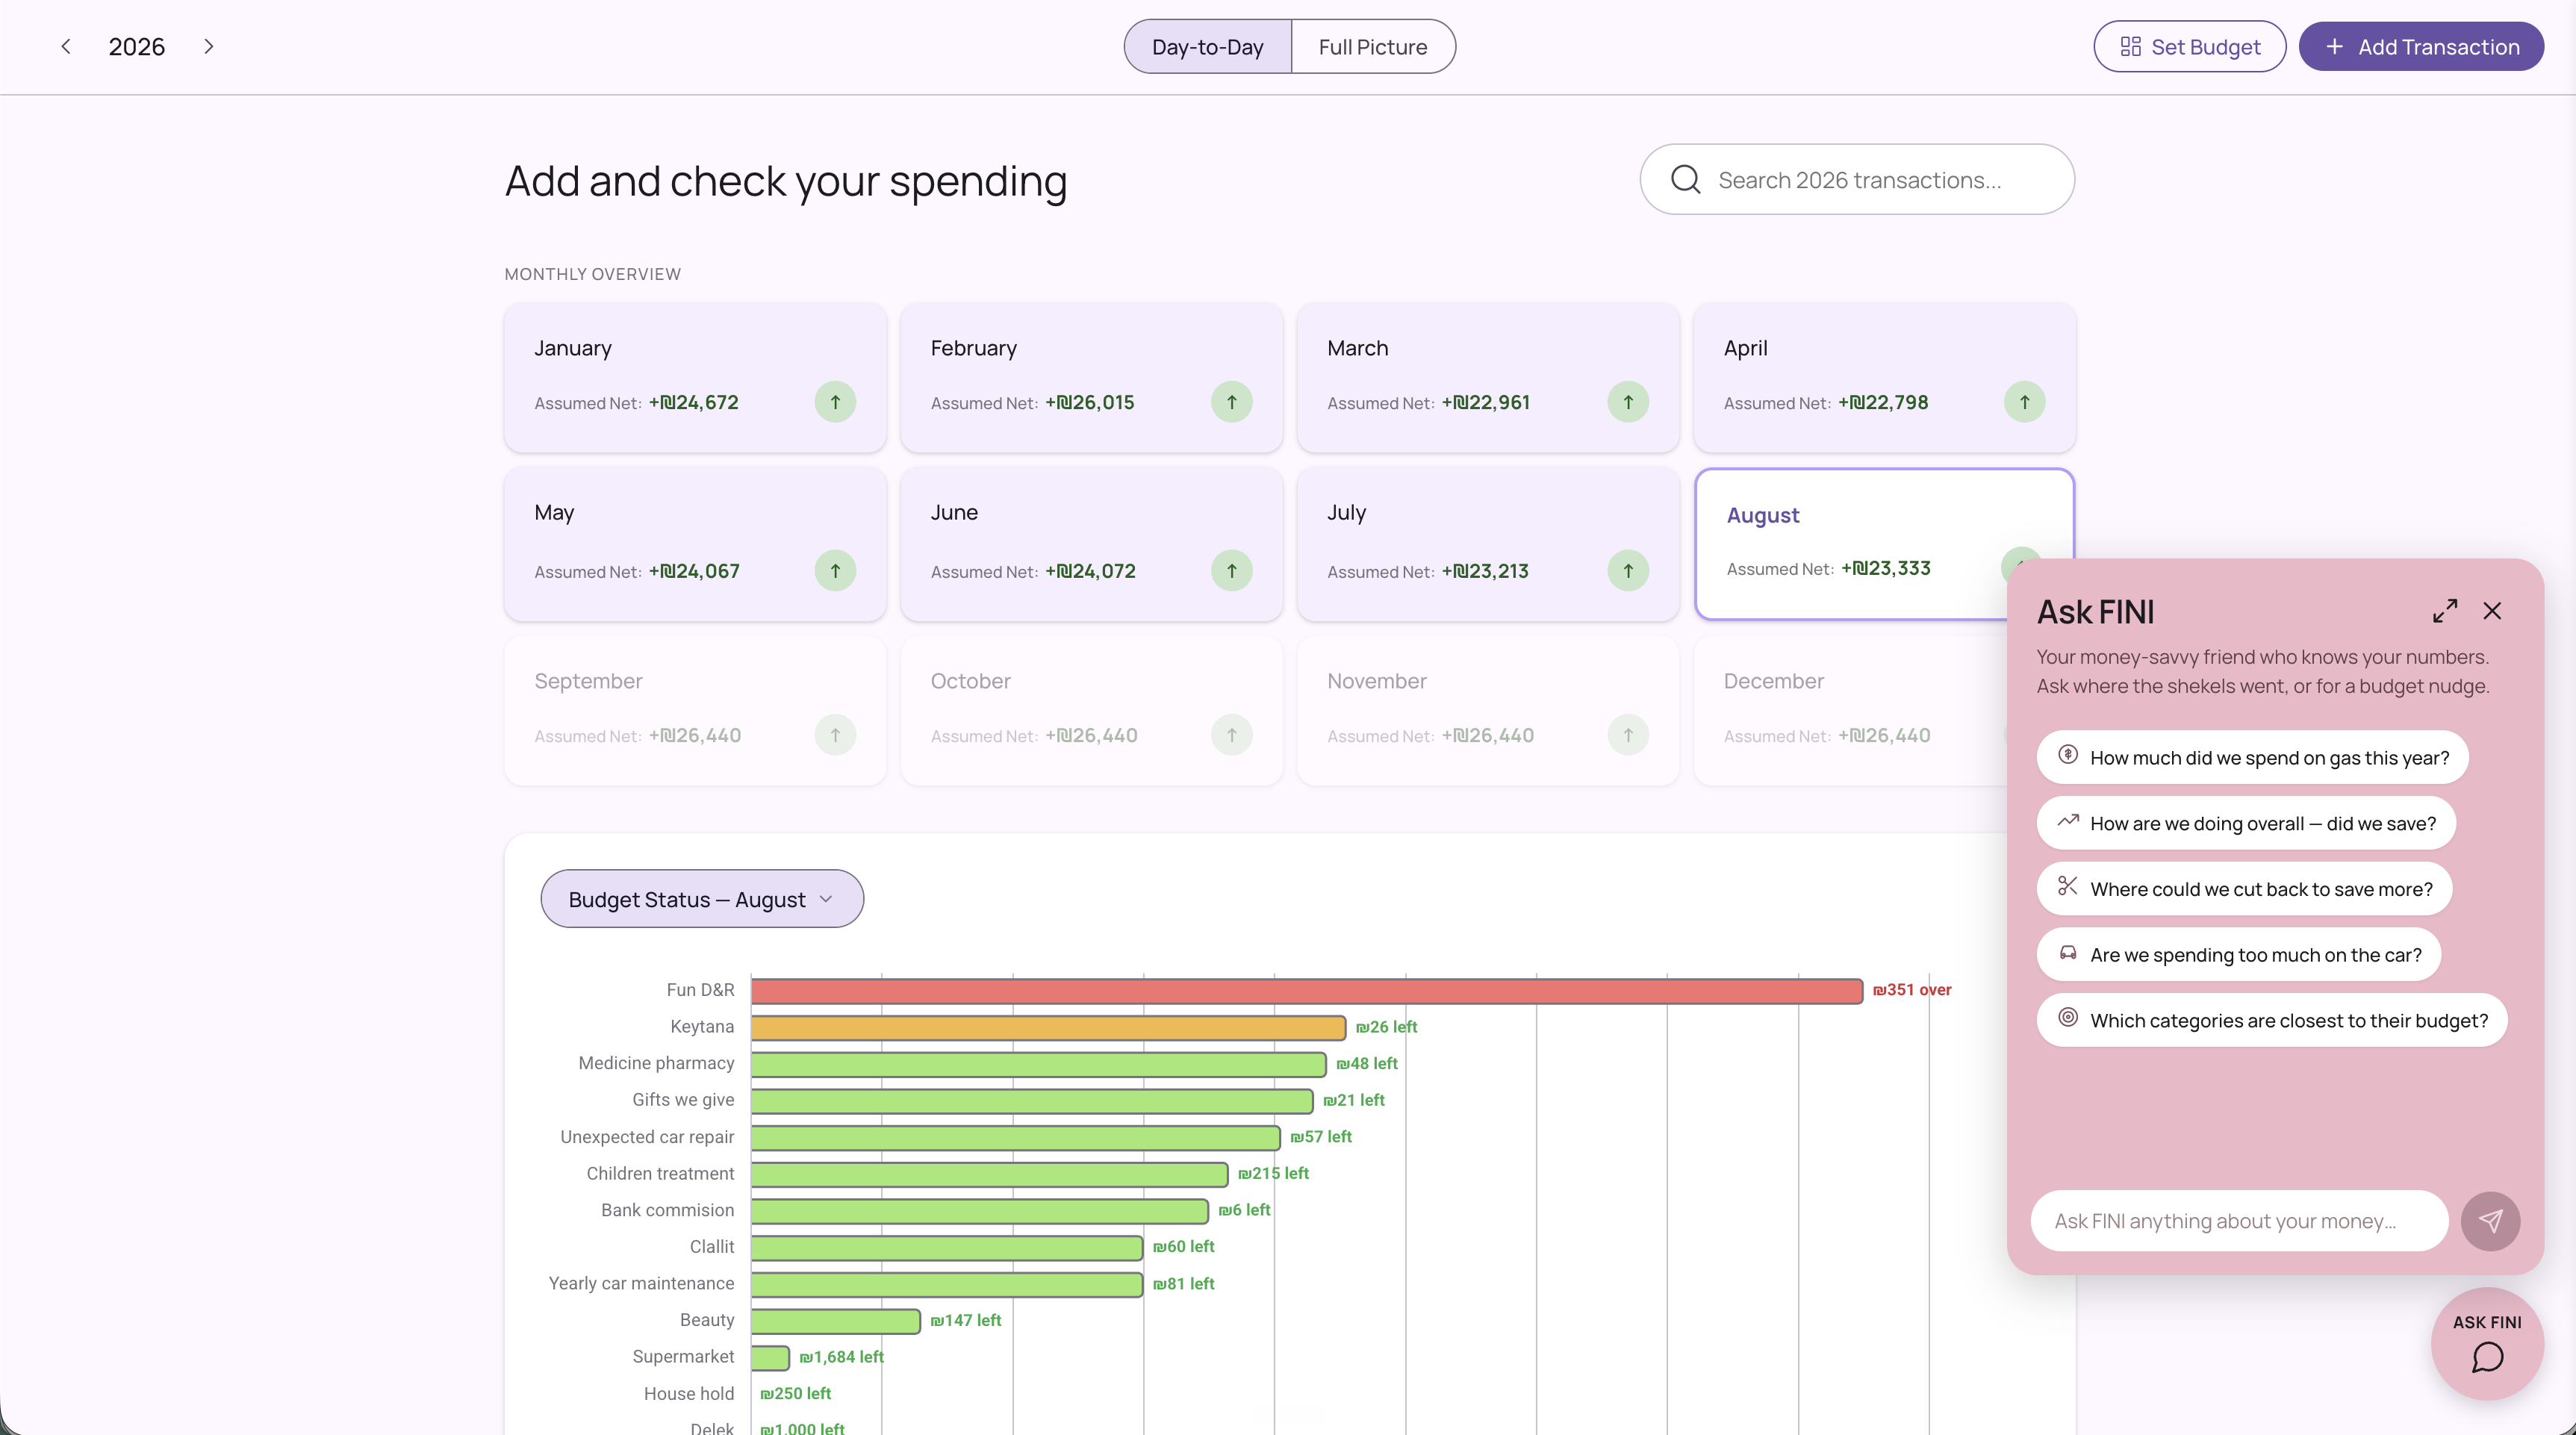Click the Supermarket budget bar

770,1357
